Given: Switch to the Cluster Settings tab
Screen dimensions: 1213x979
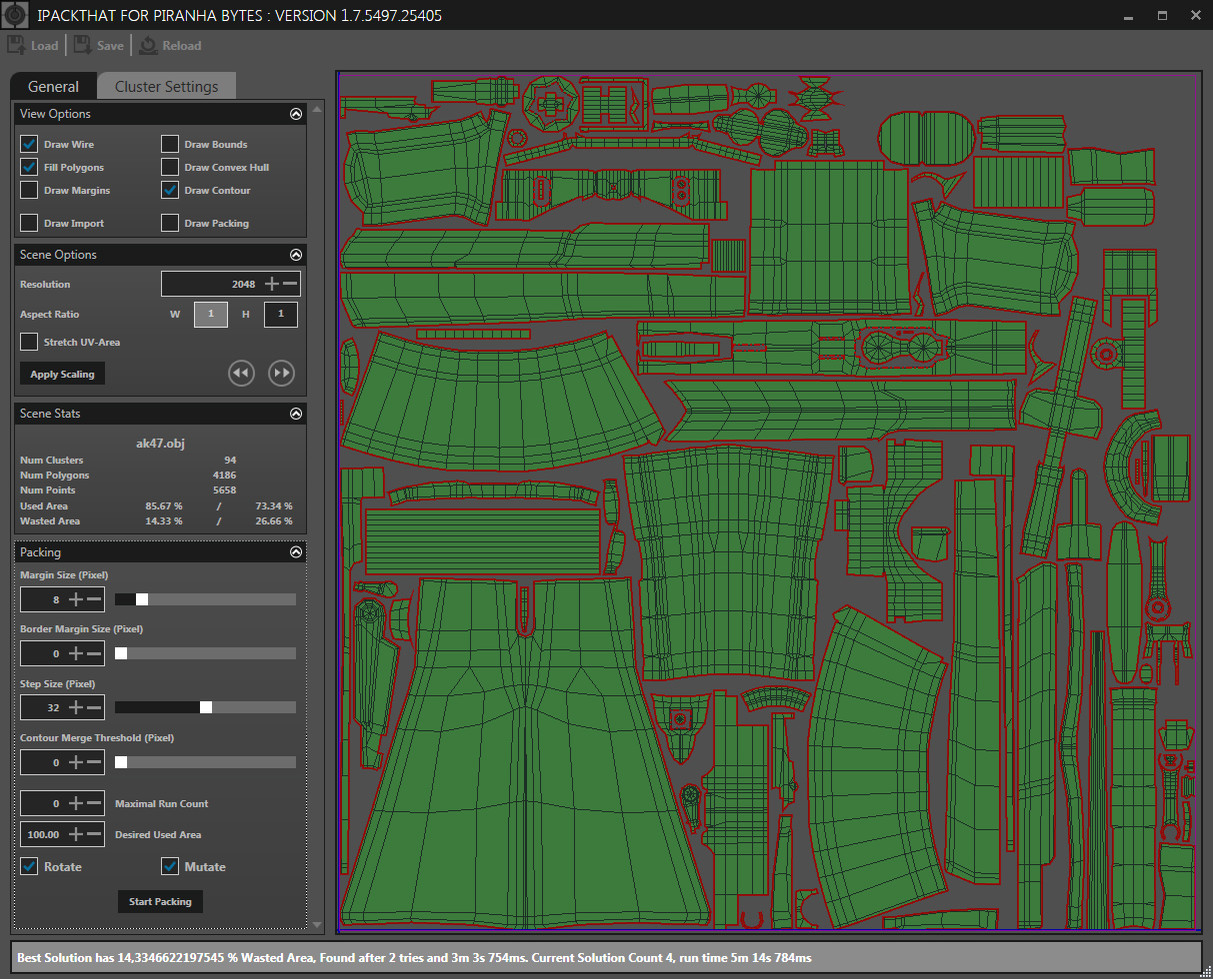Looking at the screenshot, I should click(x=166, y=86).
